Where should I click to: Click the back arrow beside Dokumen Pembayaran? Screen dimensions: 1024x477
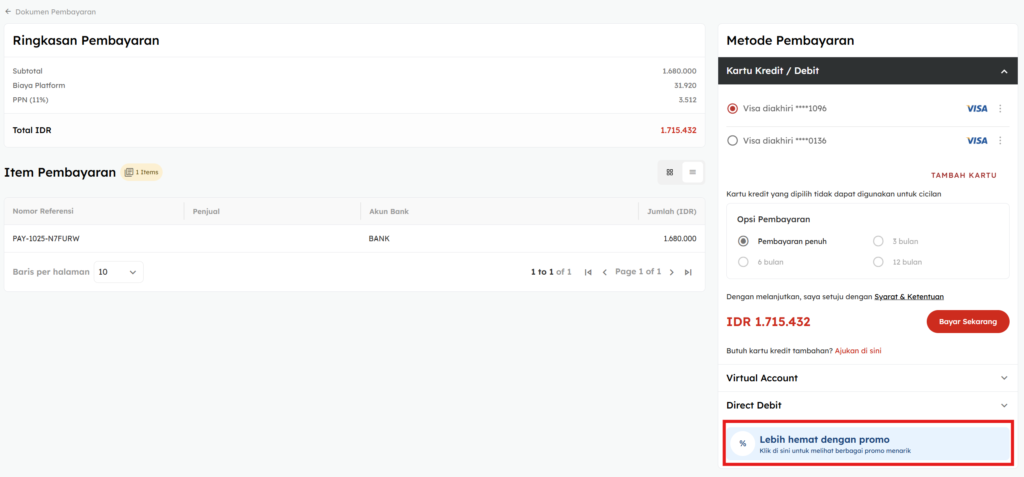coord(9,12)
